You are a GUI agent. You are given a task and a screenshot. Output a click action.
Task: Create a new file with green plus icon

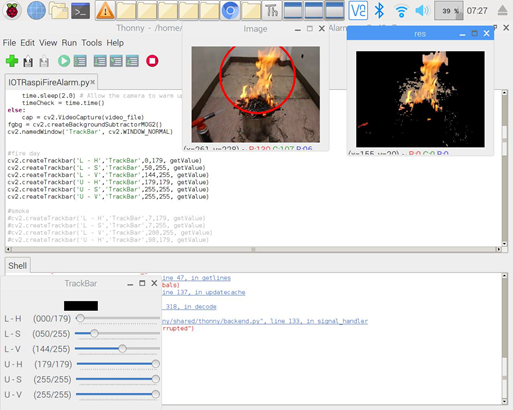click(12, 61)
